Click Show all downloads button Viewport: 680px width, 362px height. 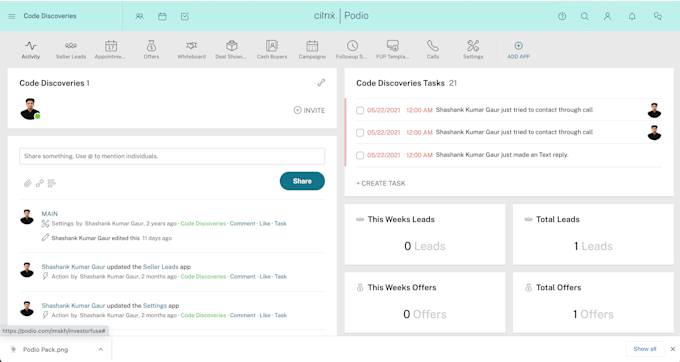[645, 349]
